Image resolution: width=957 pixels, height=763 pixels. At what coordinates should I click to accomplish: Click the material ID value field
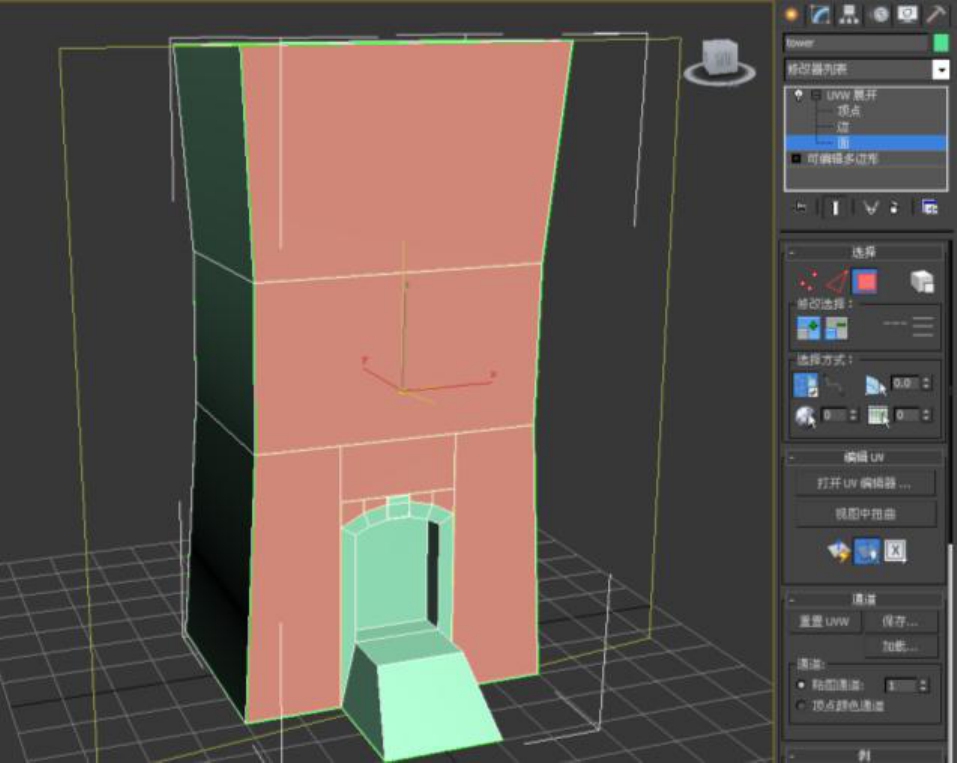(x=834, y=415)
